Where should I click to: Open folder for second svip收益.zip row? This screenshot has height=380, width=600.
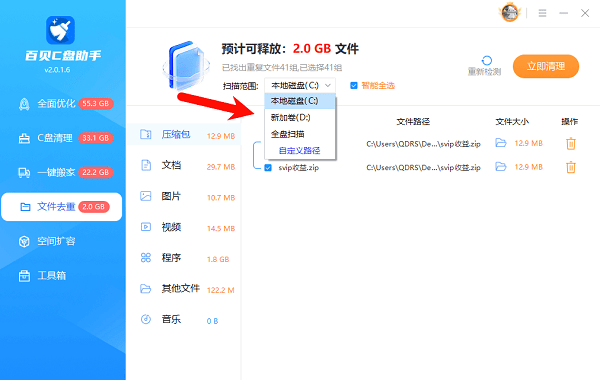coord(501,167)
